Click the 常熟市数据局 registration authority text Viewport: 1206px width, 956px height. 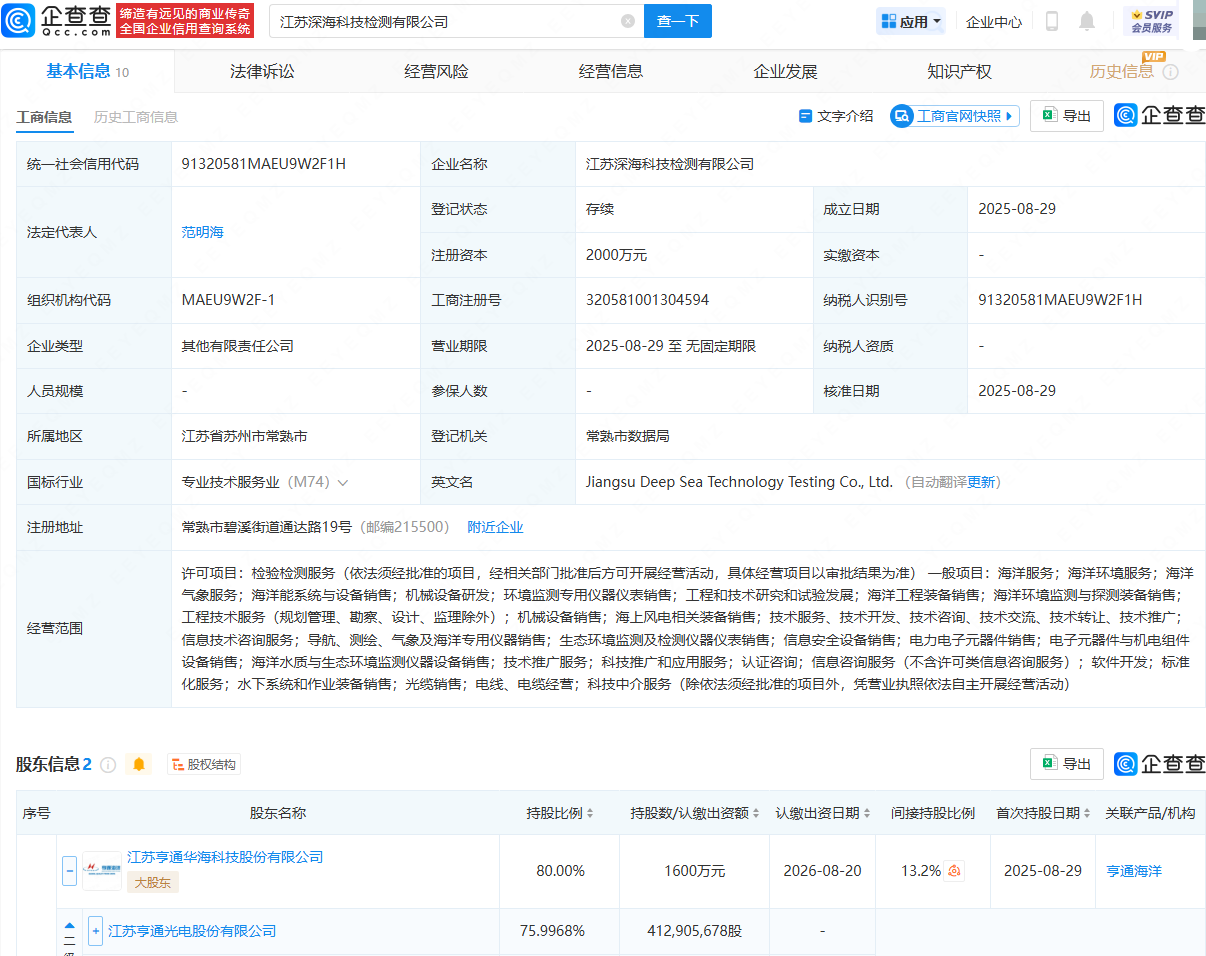(627, 436)
